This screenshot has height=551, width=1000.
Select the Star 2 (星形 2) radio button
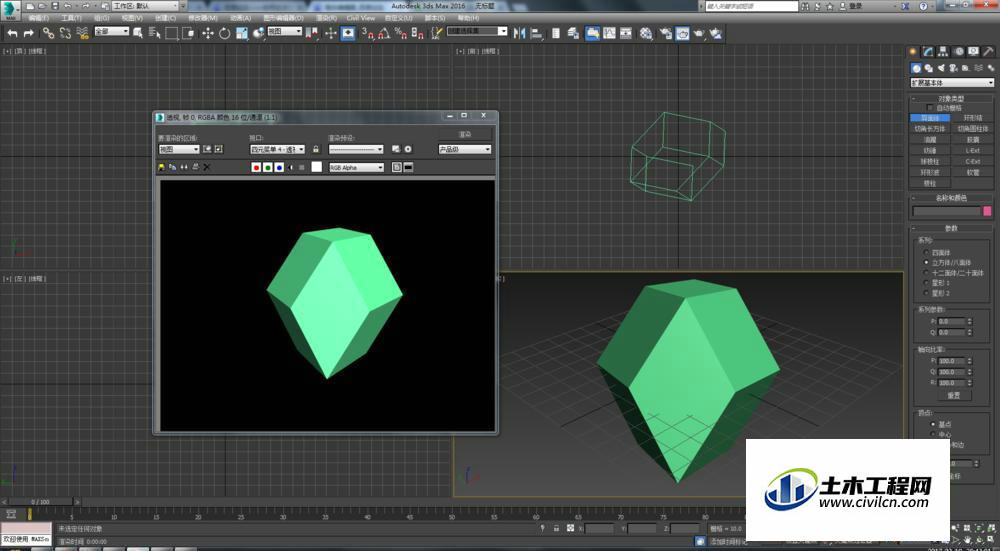pos(926,293)
